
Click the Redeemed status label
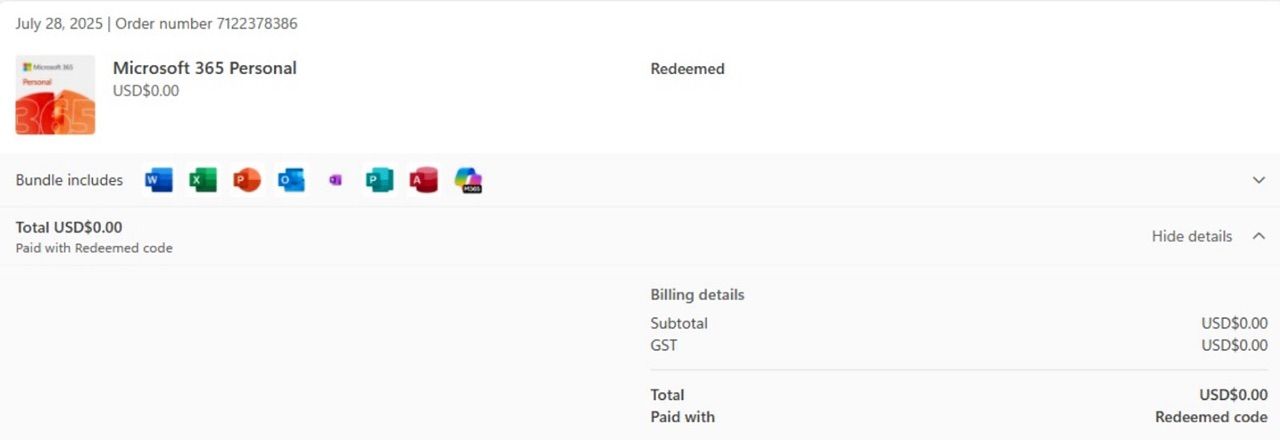(687, 69)
